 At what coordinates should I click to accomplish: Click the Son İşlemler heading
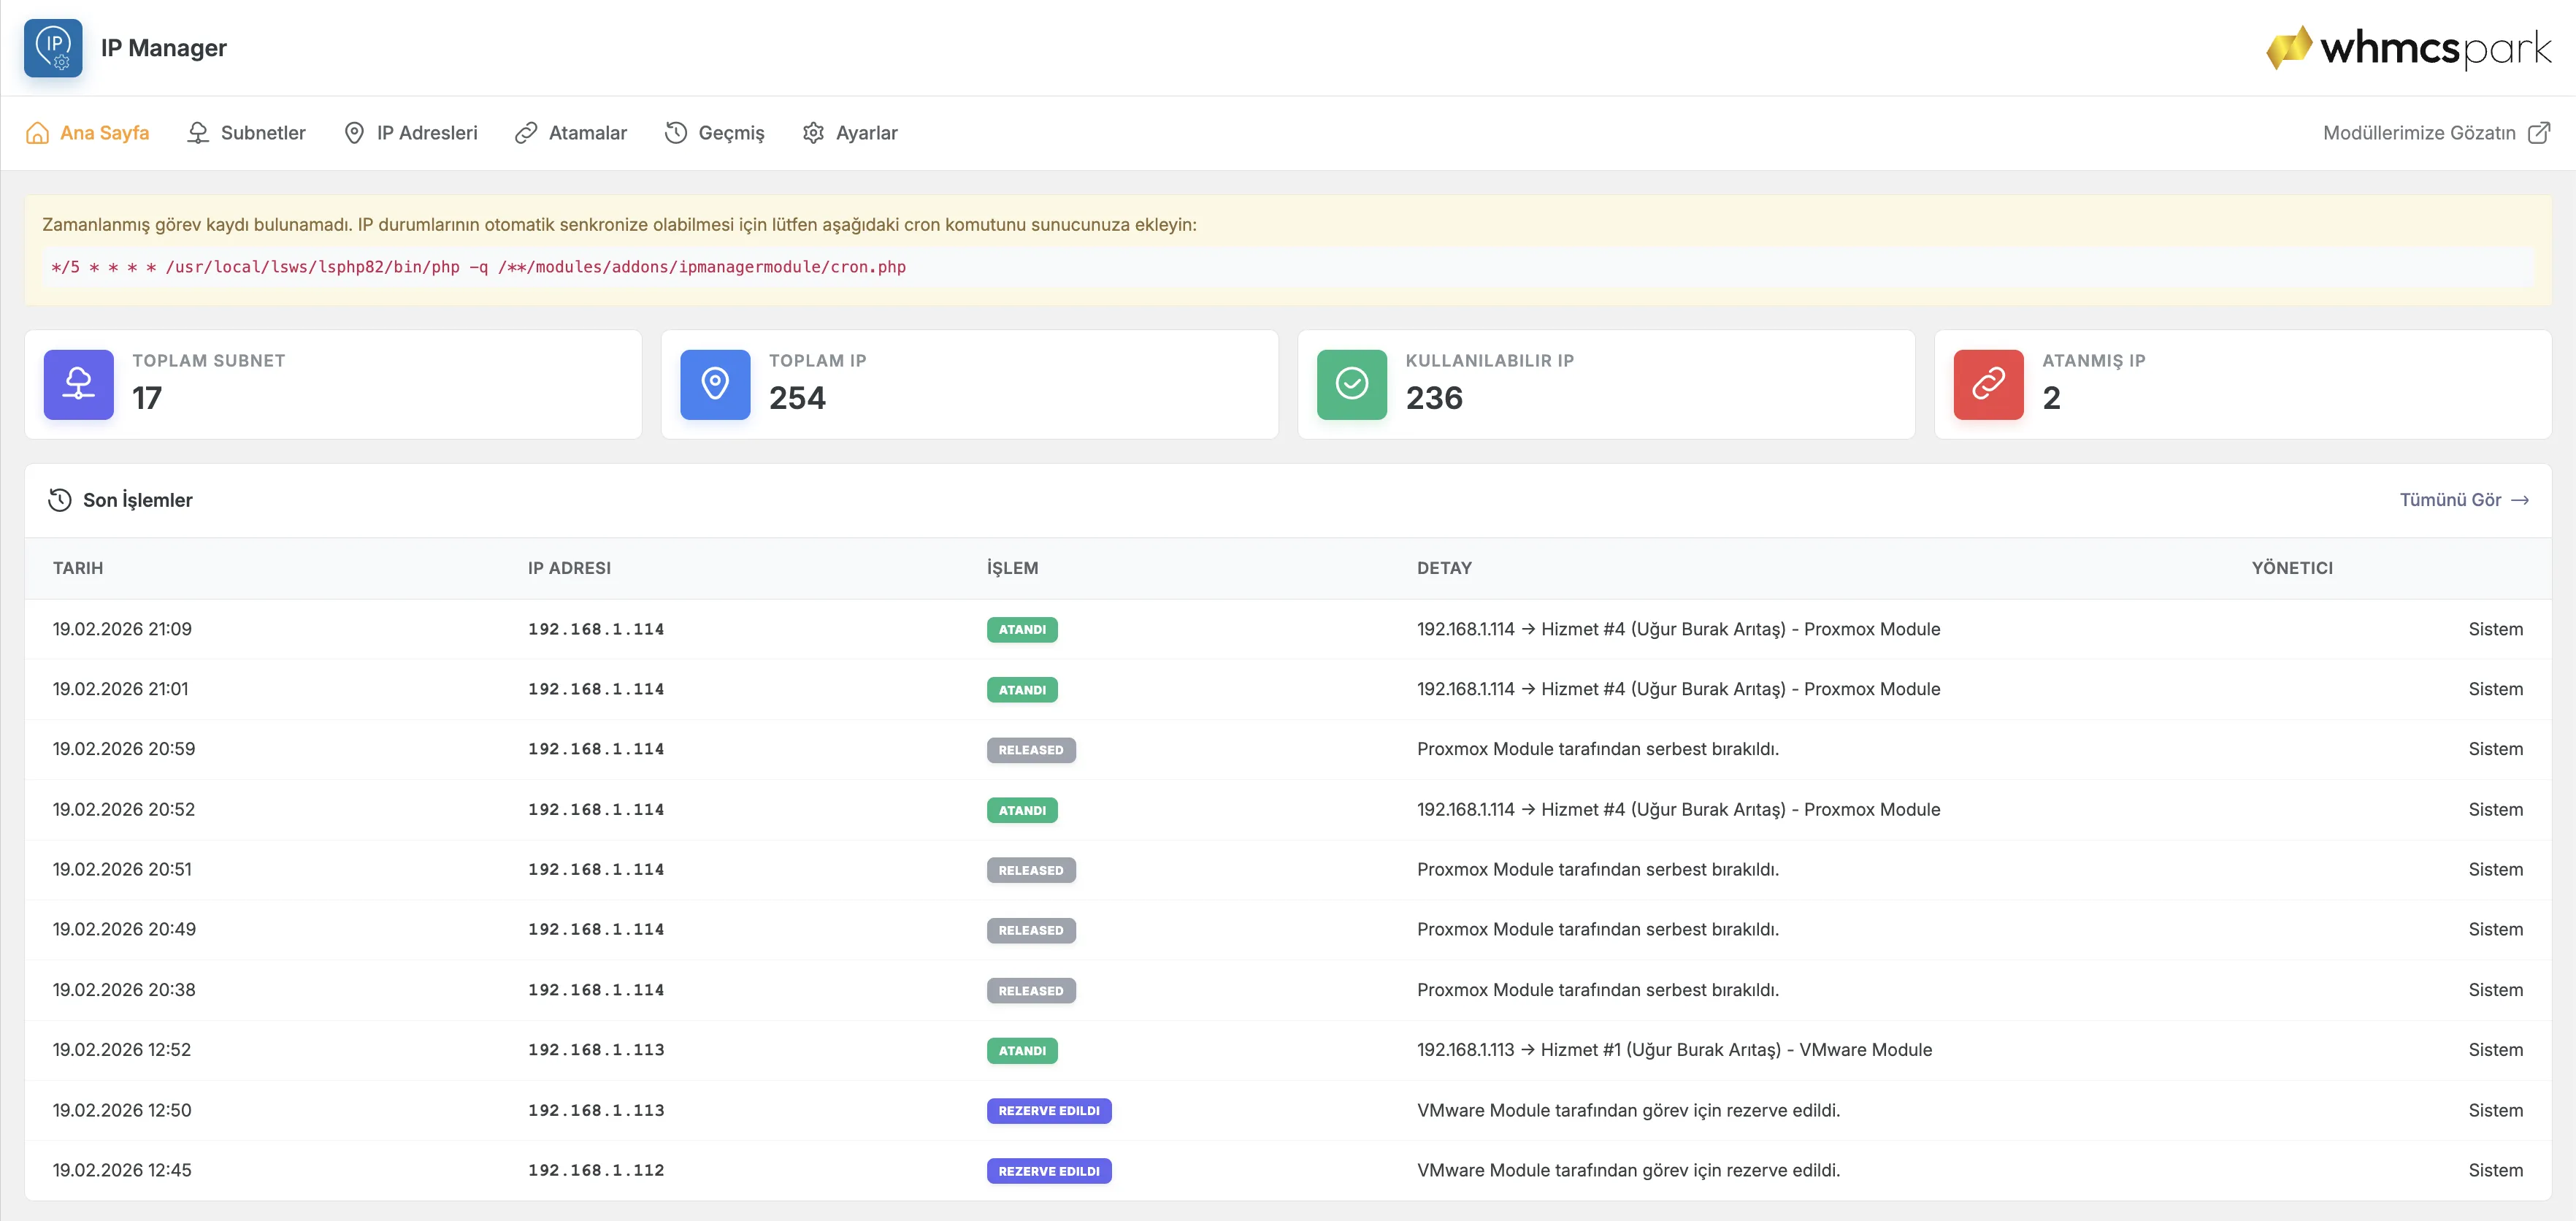point(138,500)
